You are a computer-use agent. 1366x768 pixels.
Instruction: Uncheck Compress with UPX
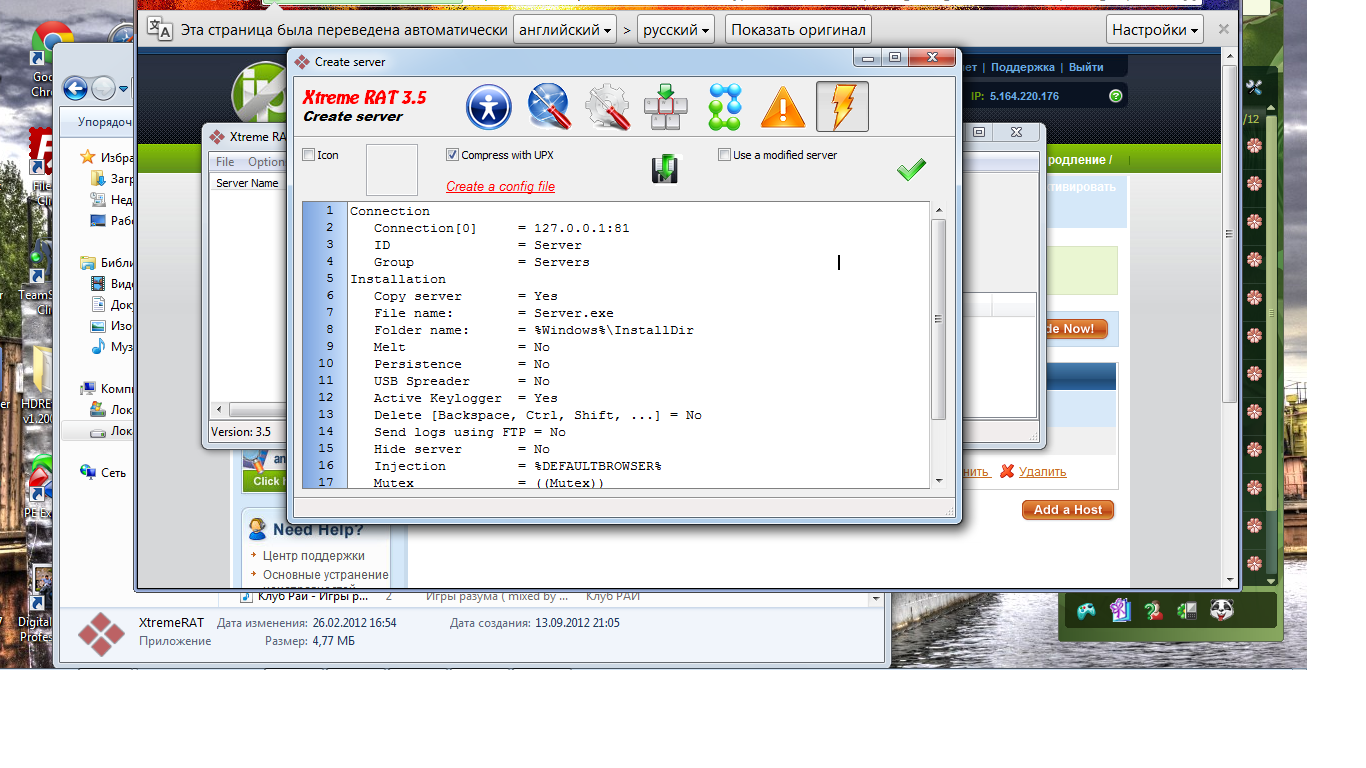(452, 155)
